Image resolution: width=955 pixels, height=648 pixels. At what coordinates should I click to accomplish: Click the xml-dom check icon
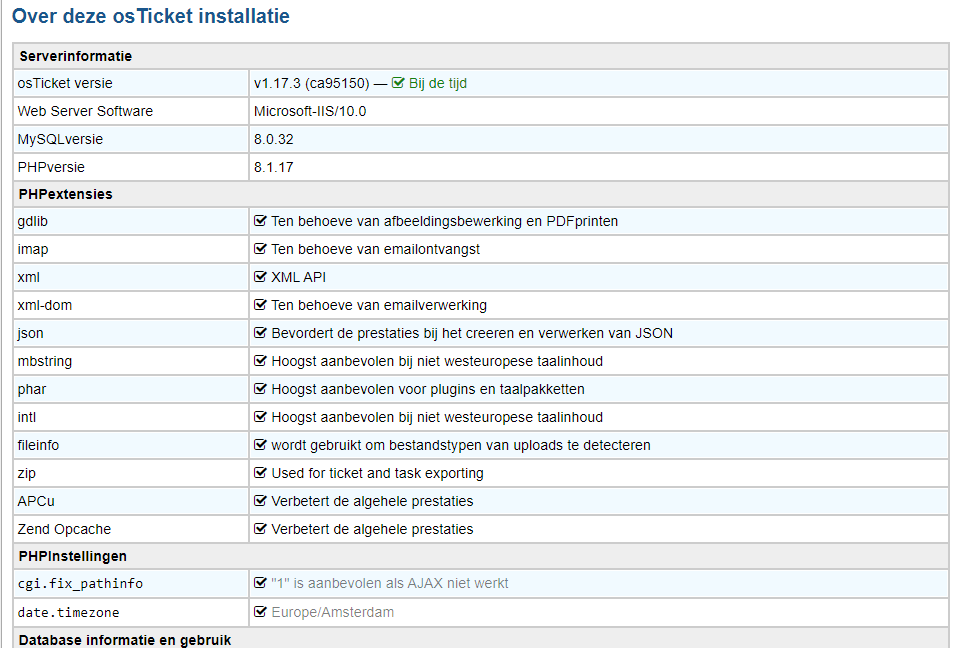point(260,305)
